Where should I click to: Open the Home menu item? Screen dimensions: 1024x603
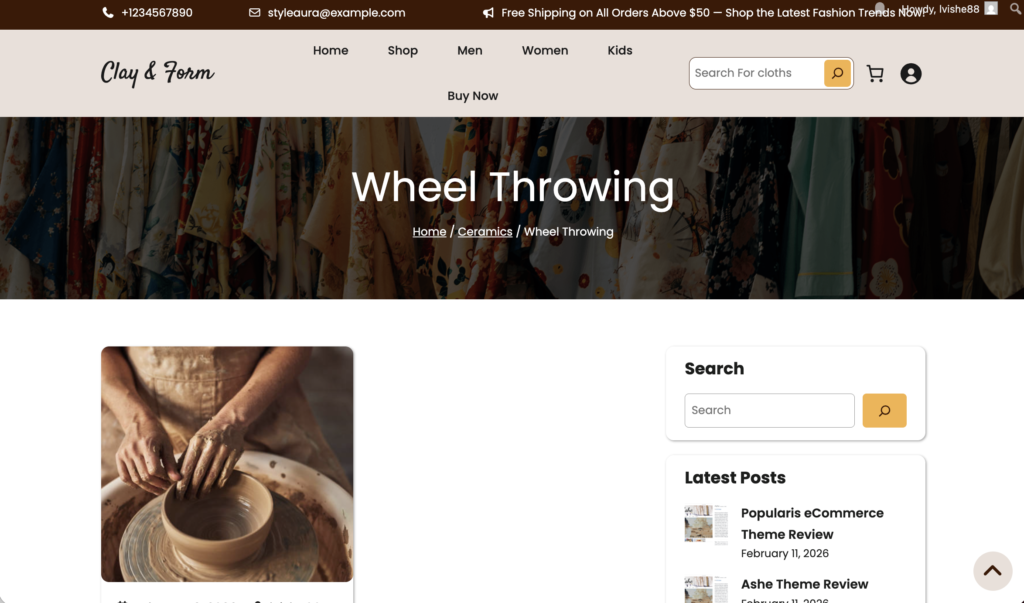coord(330,50)
